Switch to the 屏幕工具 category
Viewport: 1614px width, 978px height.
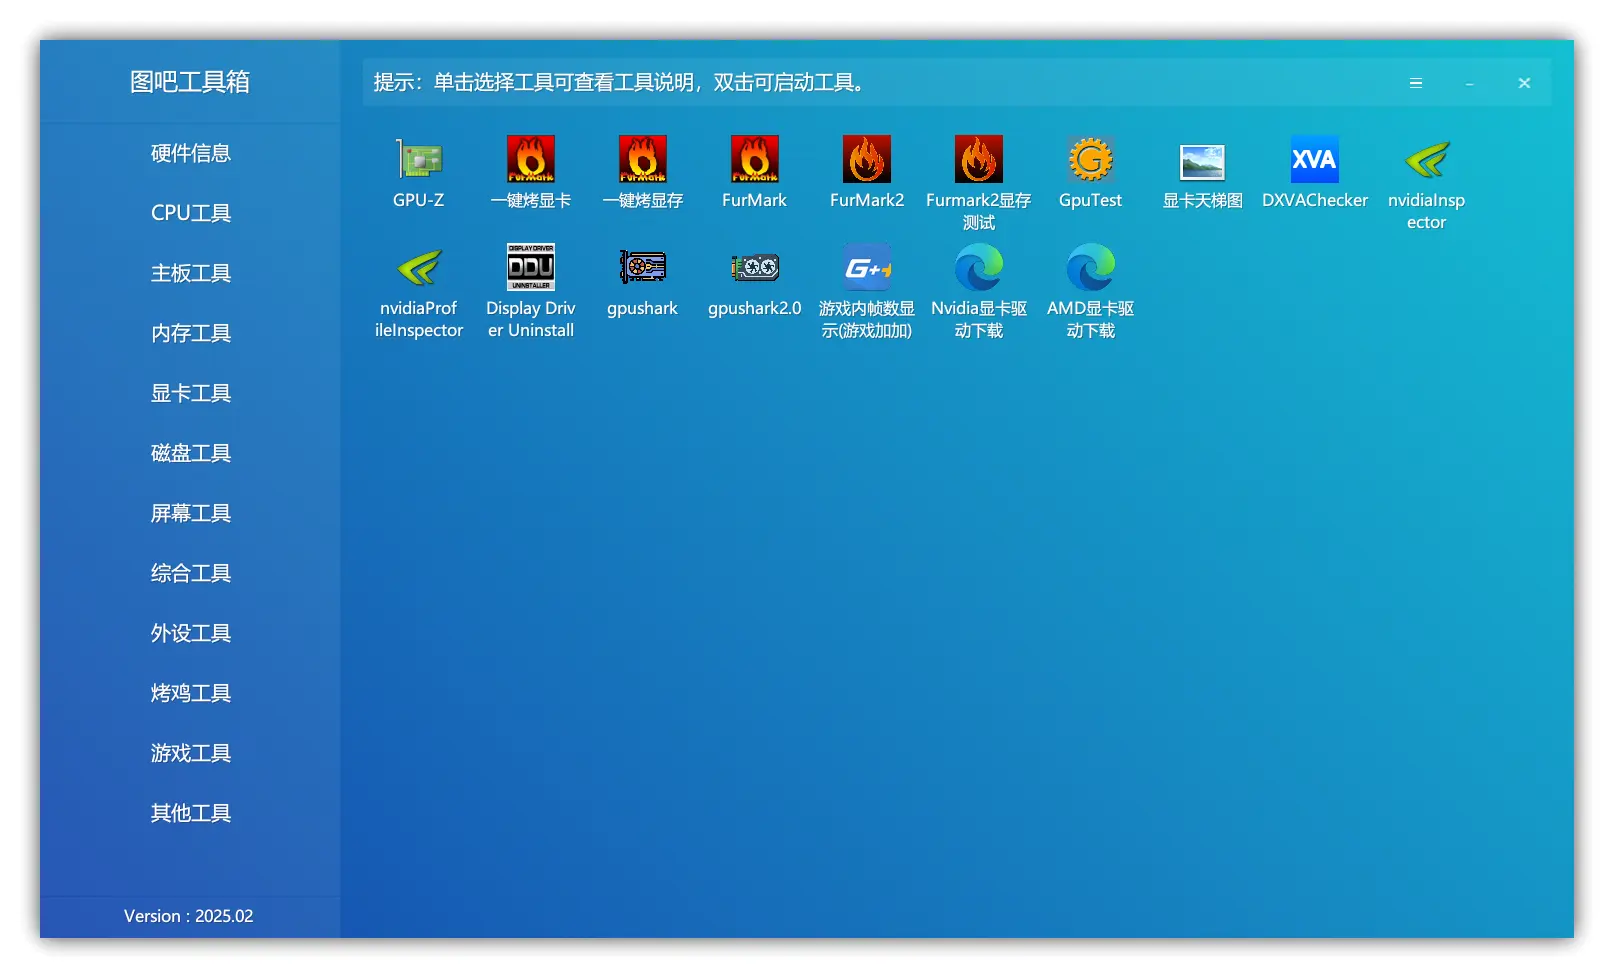pos(190,513)
